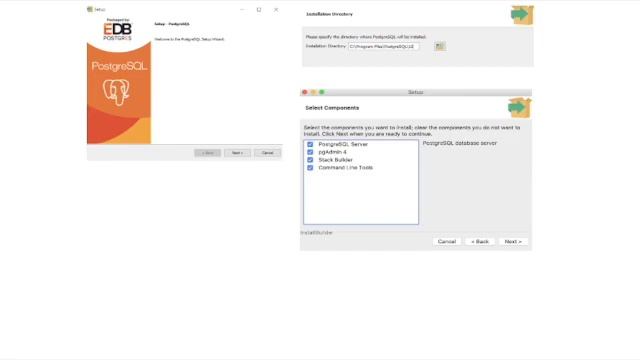The width and height of the screenshot is (640, 360).
Task: Select the Stack Builder label in components list
Action: (336, 160)
